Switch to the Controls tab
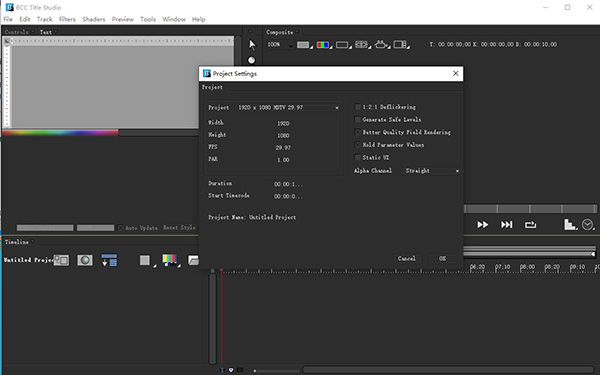 17,32
